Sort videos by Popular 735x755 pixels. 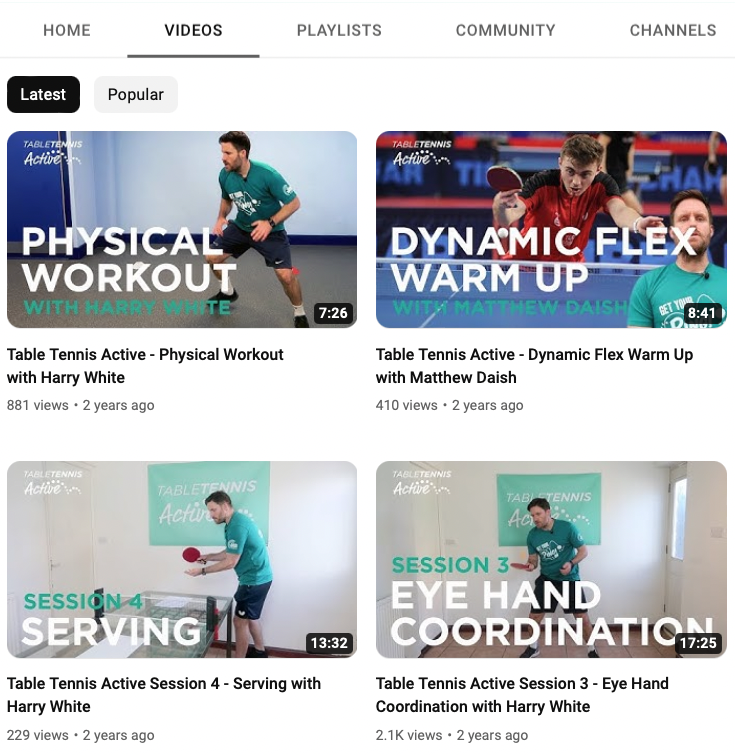pos(136,94)
